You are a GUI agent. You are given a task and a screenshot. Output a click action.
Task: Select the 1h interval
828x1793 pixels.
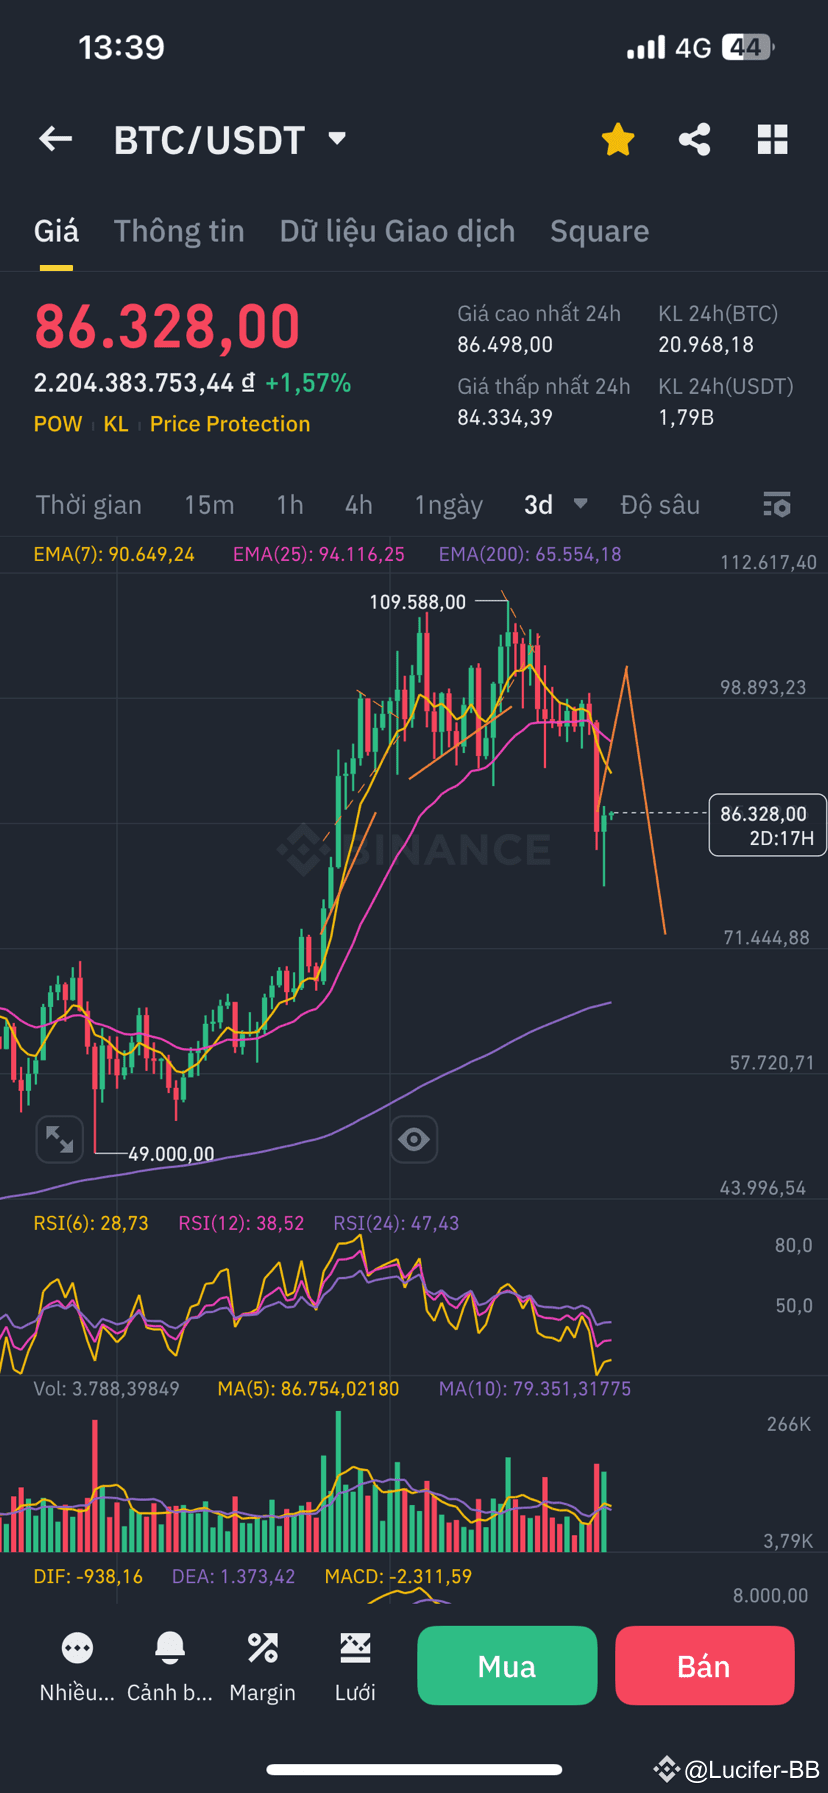click(x=290, y=505)
